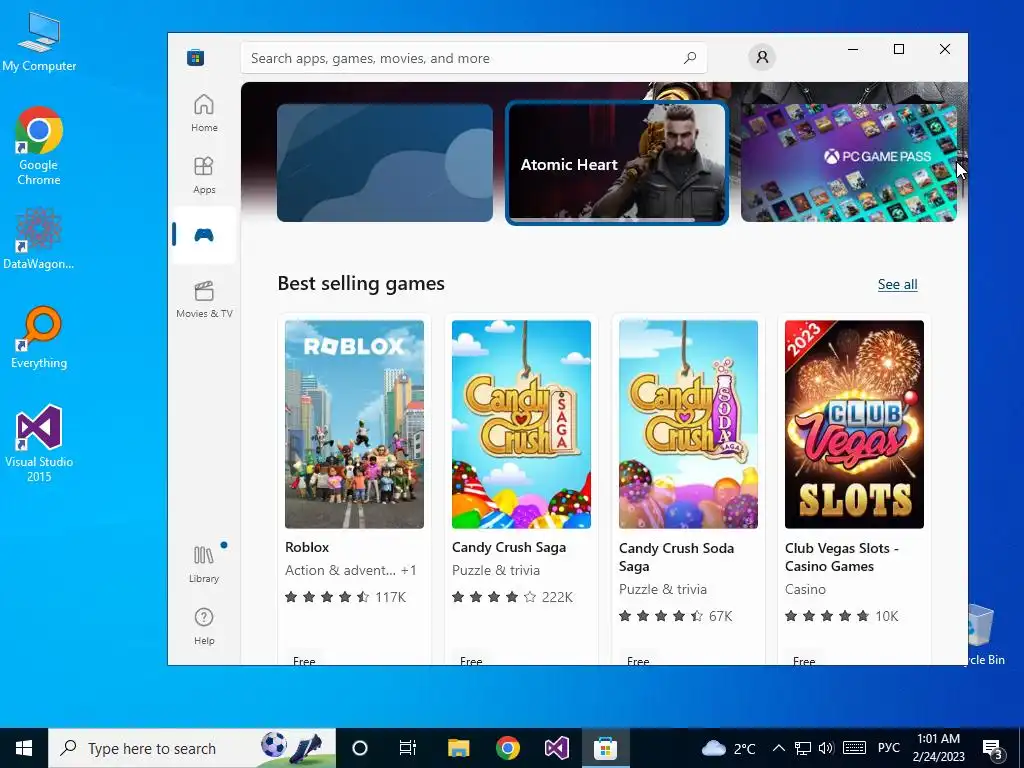Open network status tray icon
Viewport: 1024px width, 768px height.
point(803,748)
